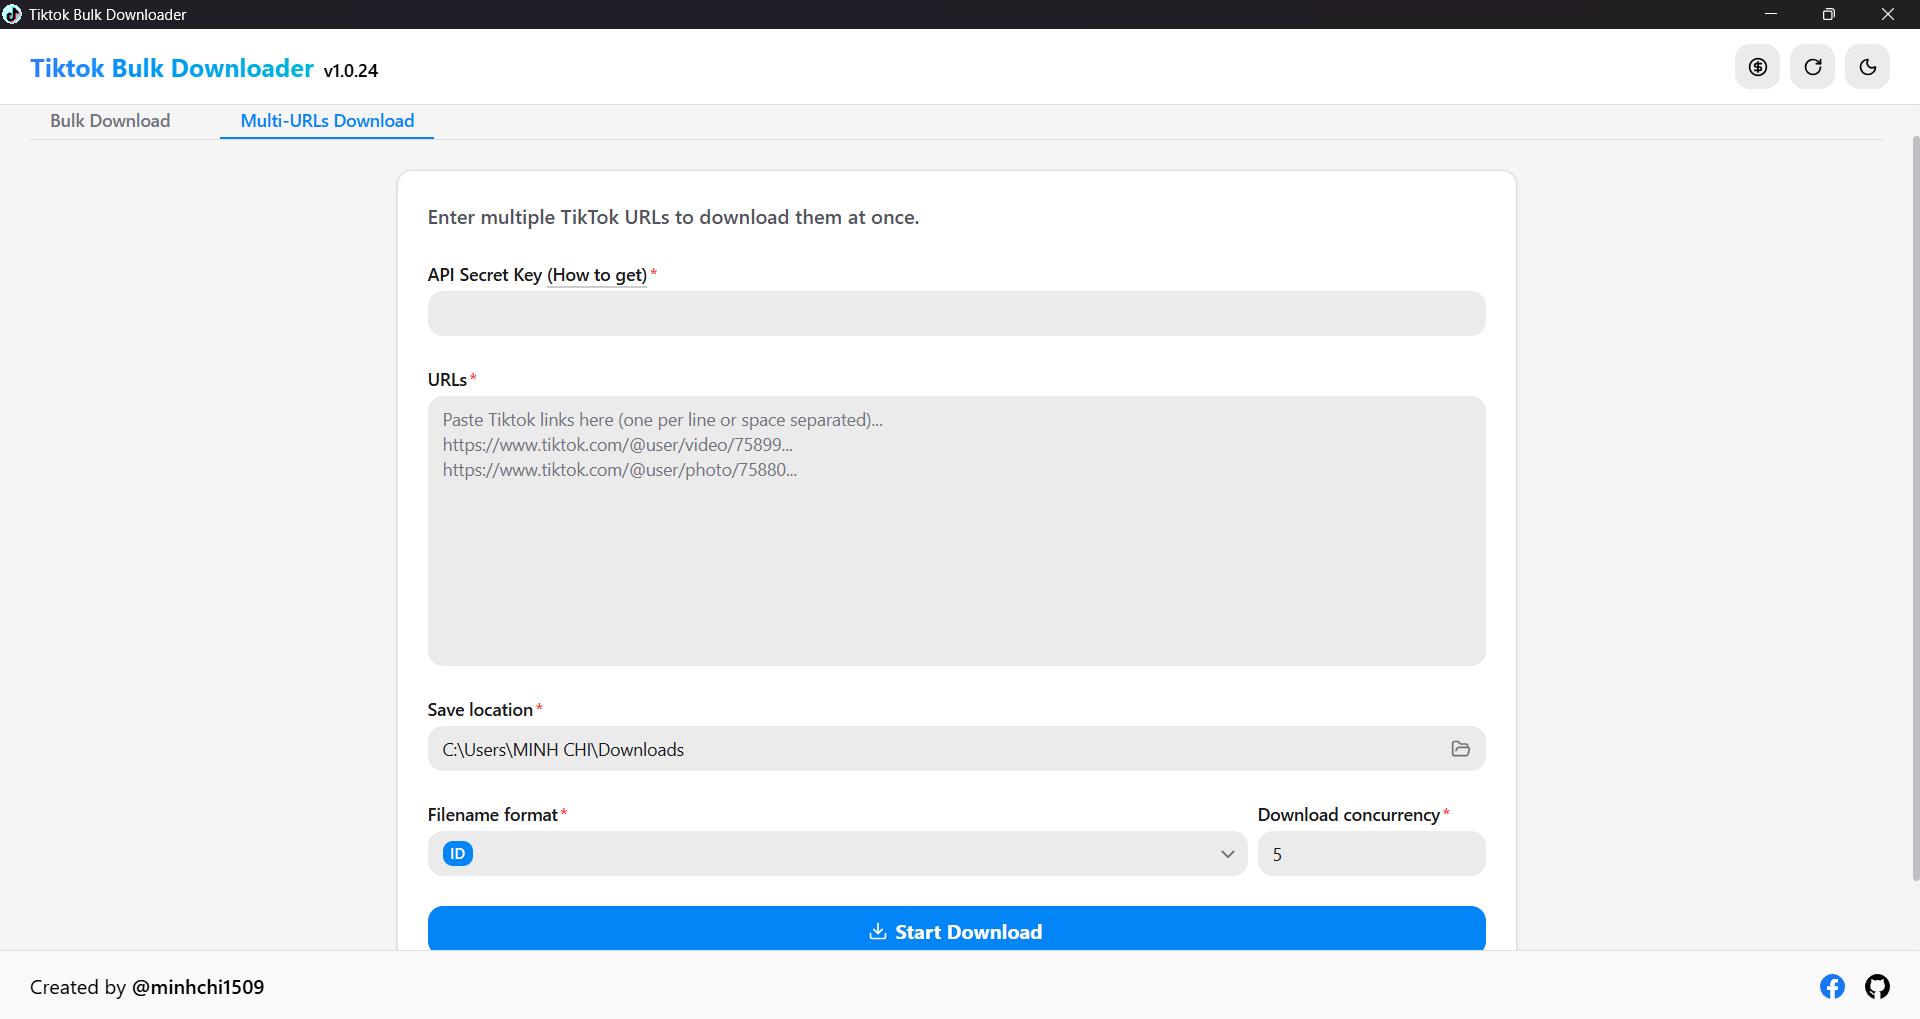
Task: Browse folder icon in Save location field
Action: 1460,749
